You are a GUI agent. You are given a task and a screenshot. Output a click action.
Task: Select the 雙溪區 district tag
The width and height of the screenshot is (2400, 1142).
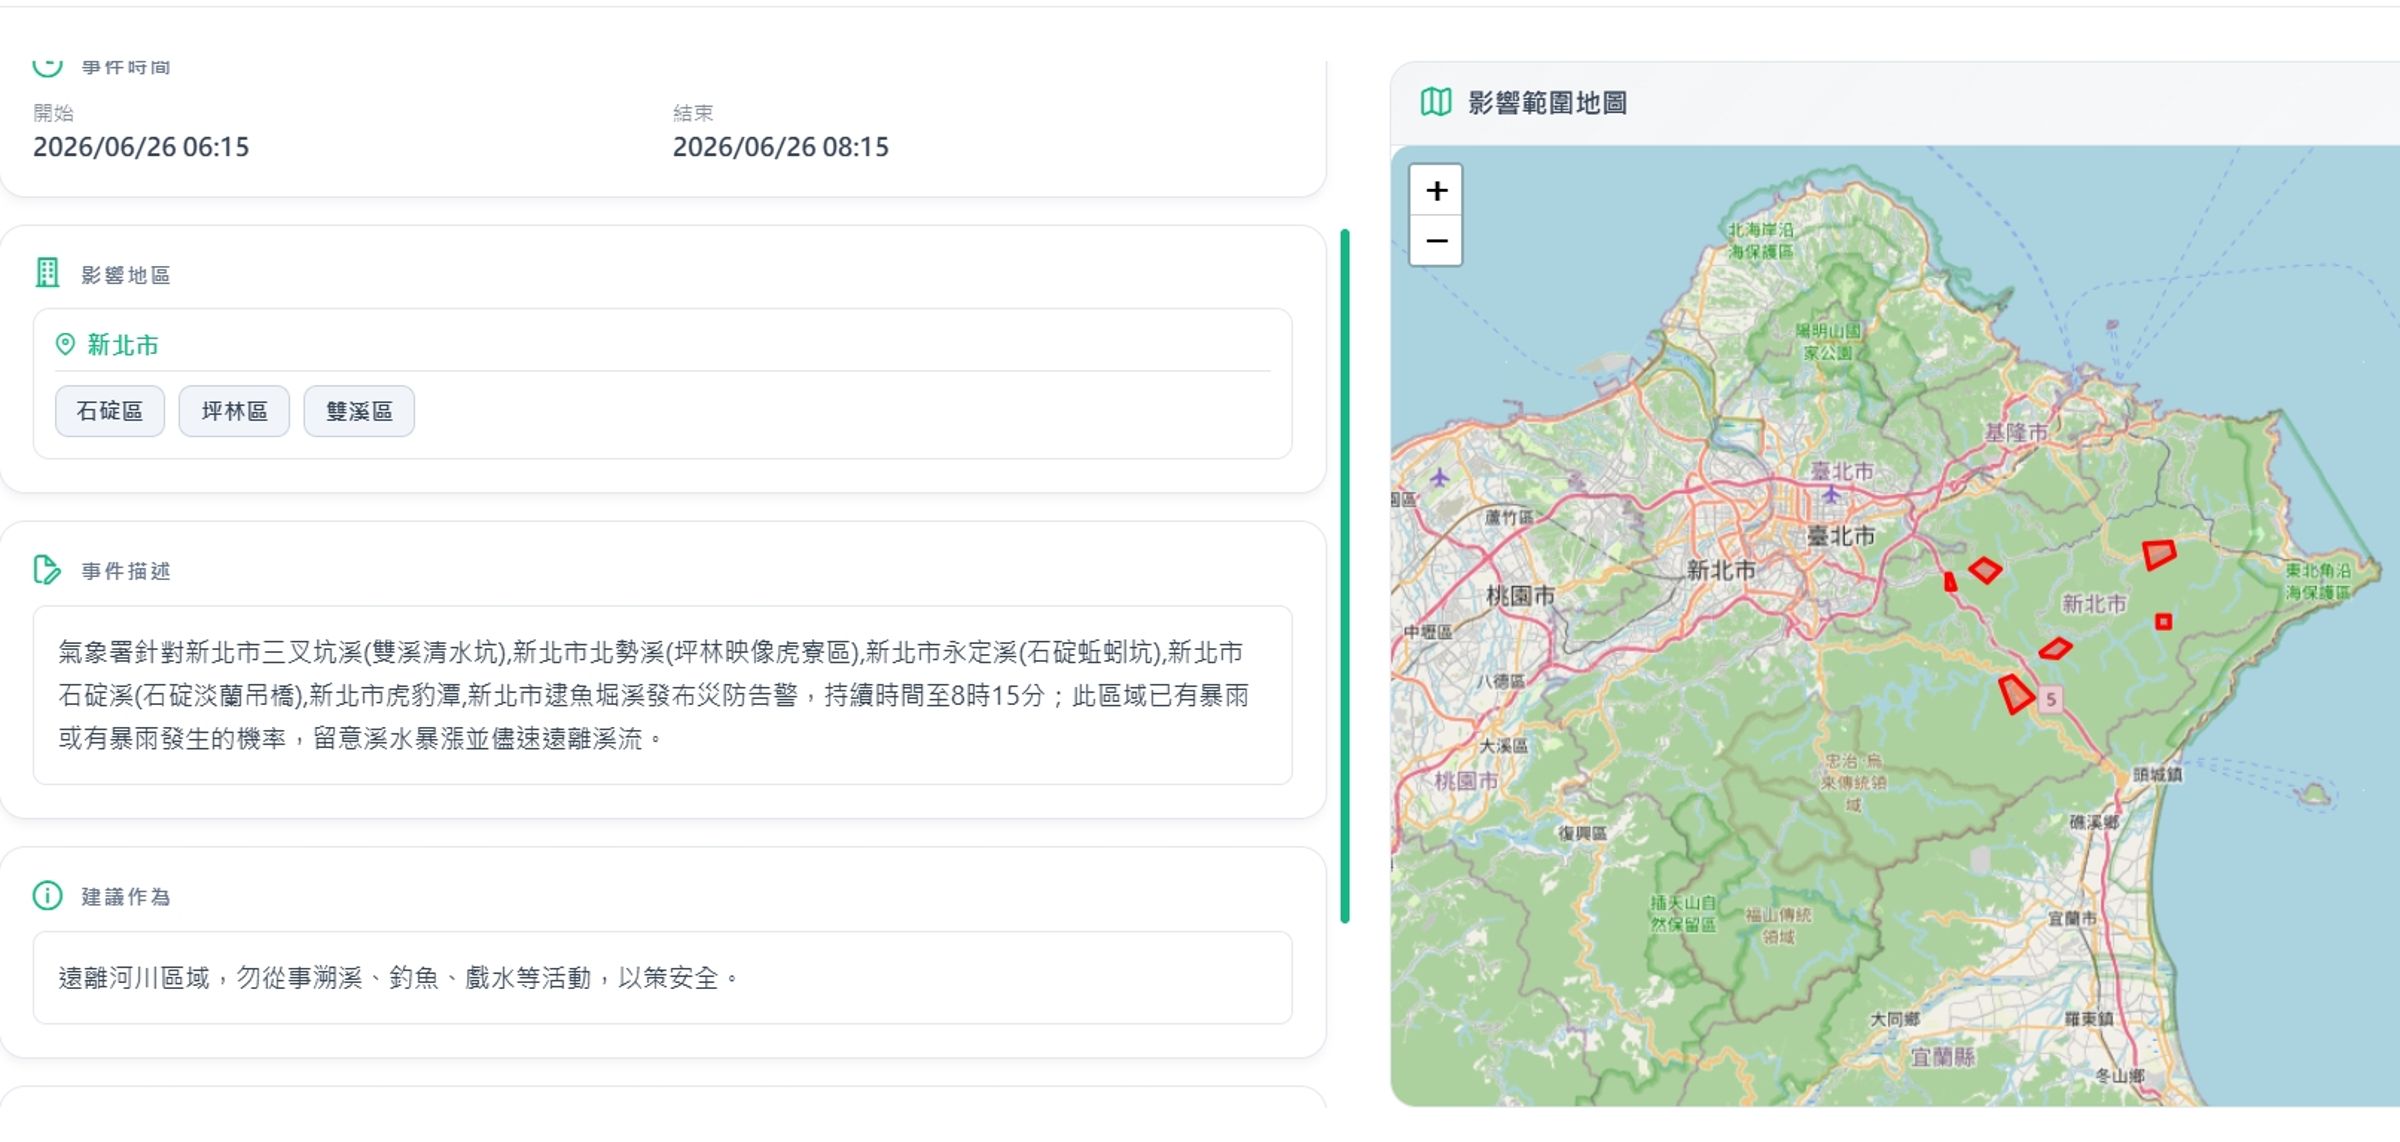tap(359, 411)
